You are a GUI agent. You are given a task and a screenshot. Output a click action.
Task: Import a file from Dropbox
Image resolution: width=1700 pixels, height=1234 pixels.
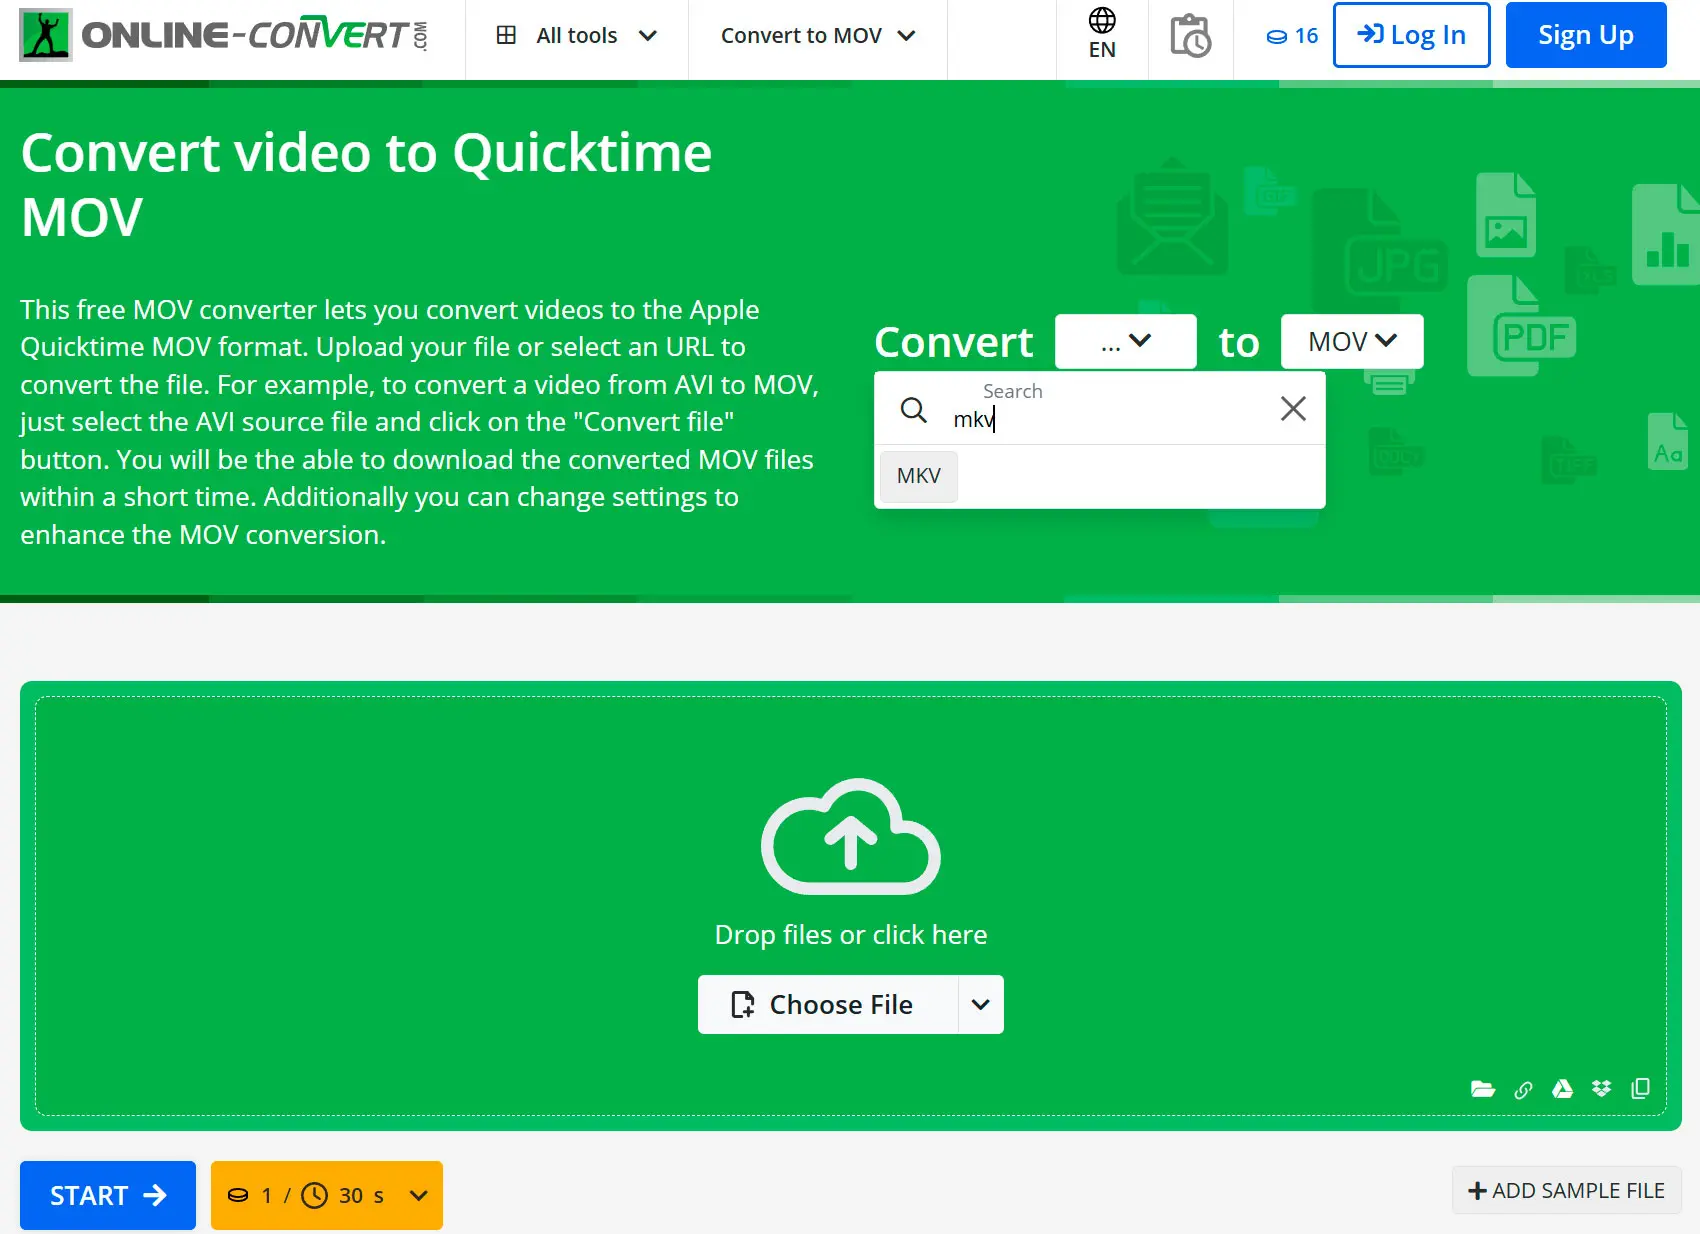[1600, 1089]
